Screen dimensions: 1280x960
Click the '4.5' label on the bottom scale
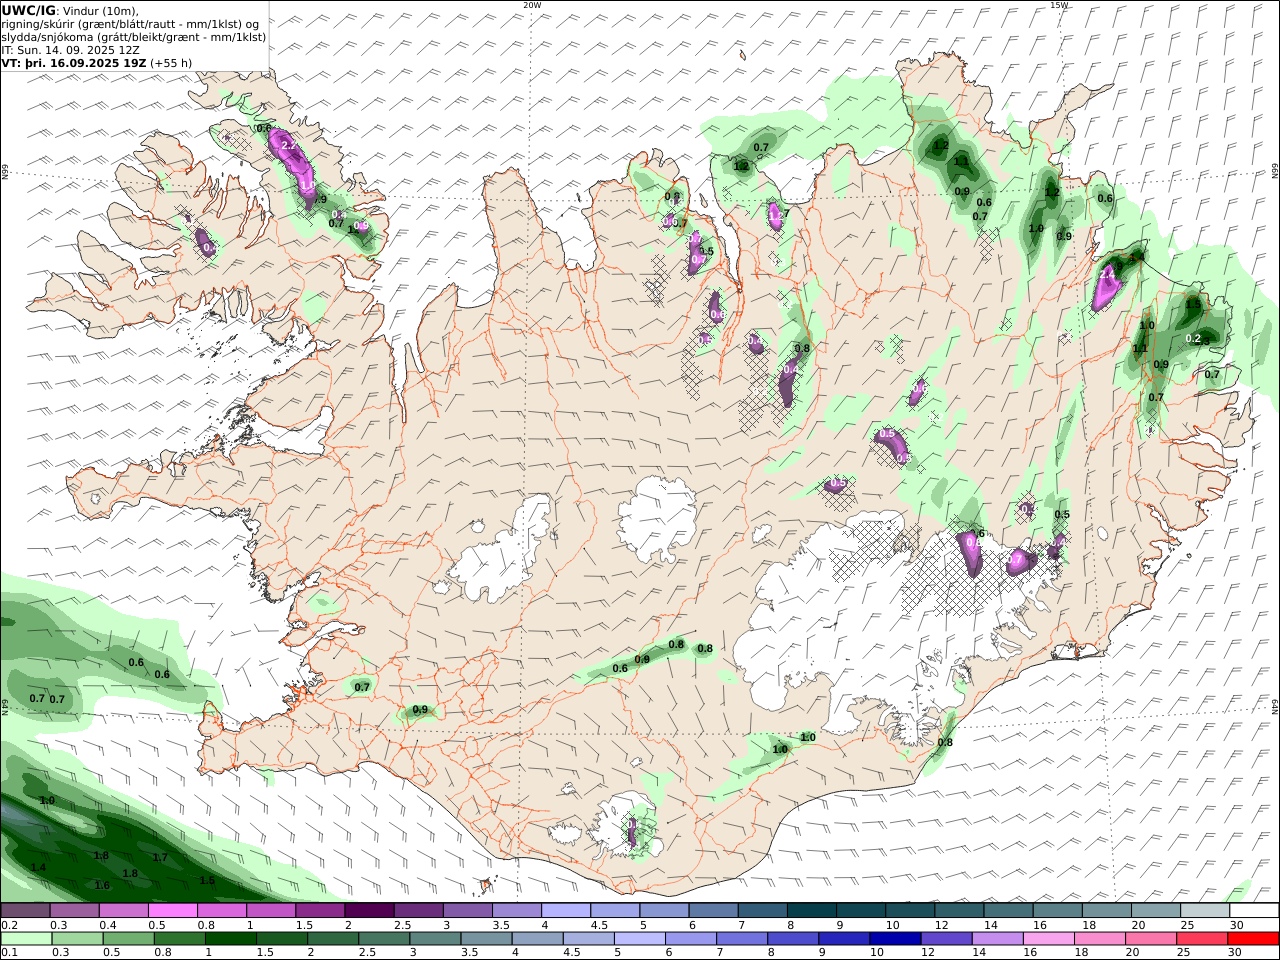coord(572,953)
